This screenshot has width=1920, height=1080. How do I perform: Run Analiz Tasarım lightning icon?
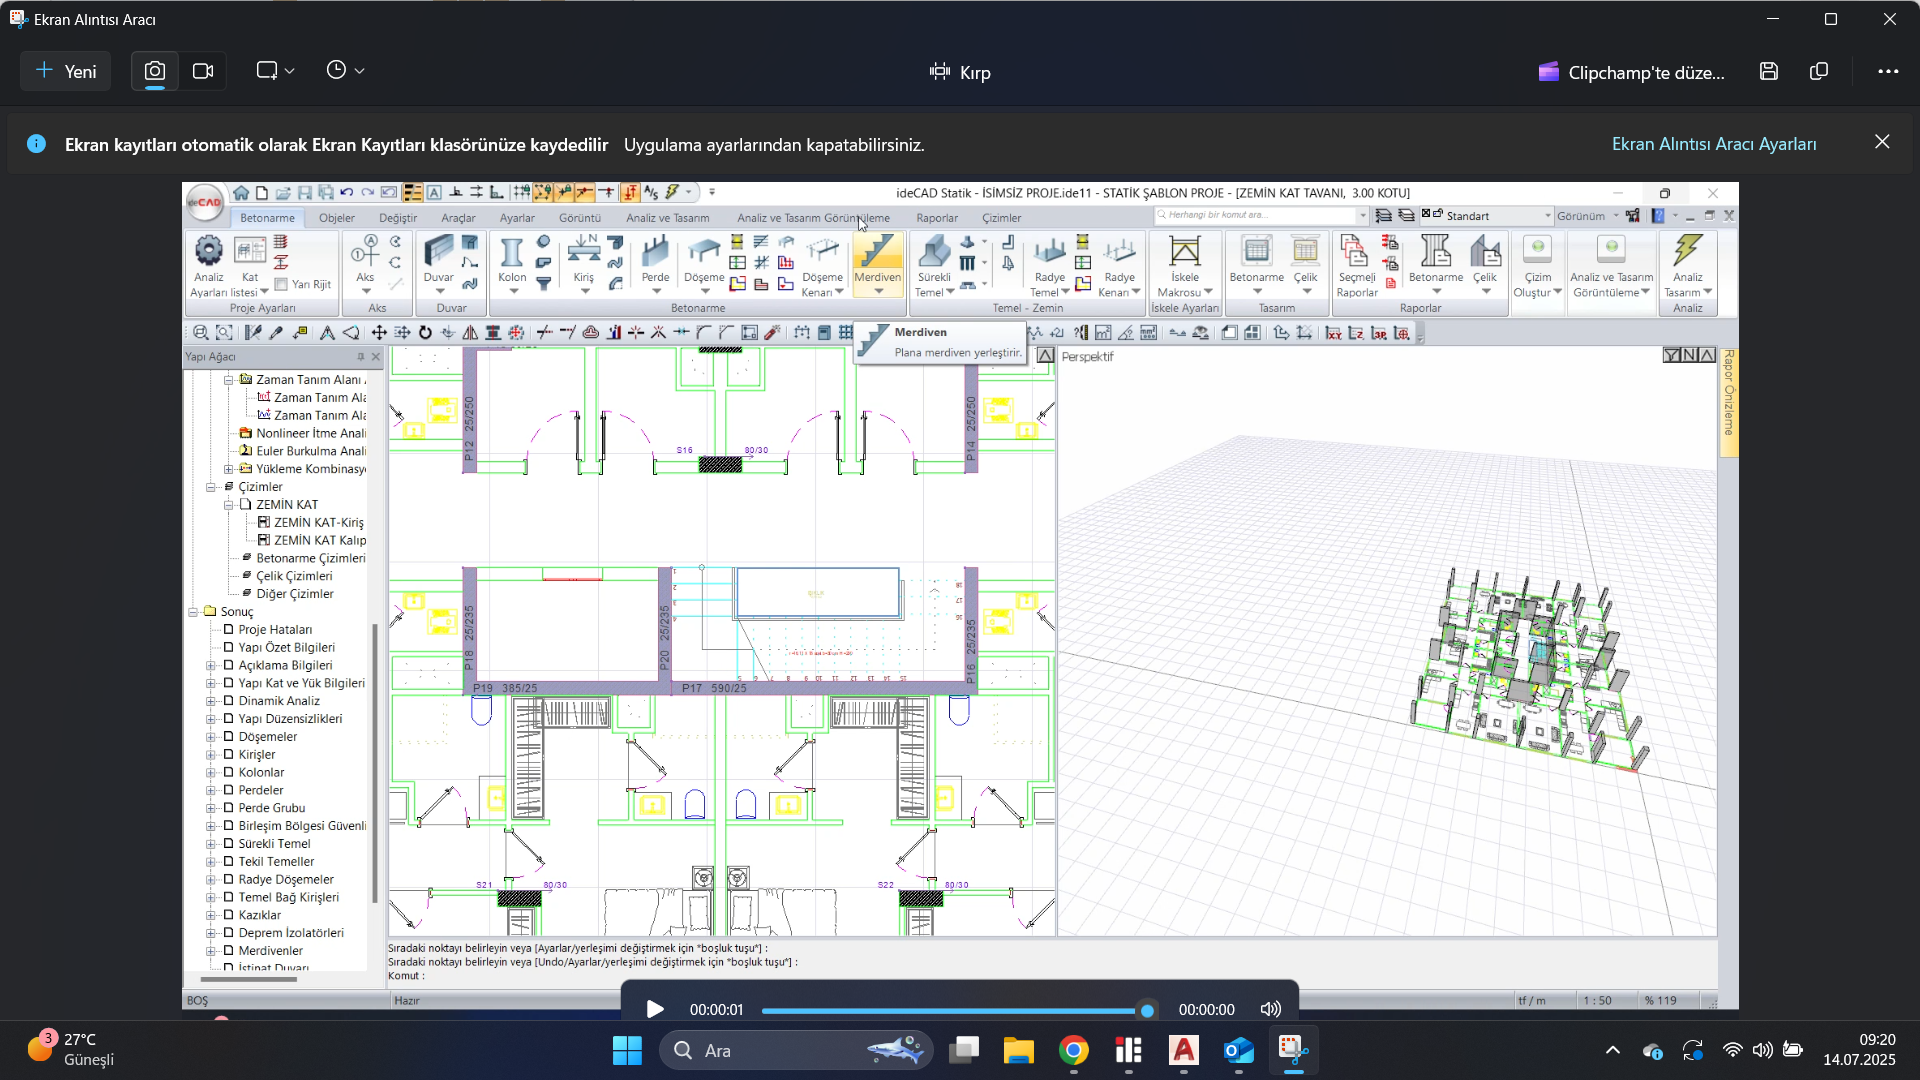click(1688, 252)
